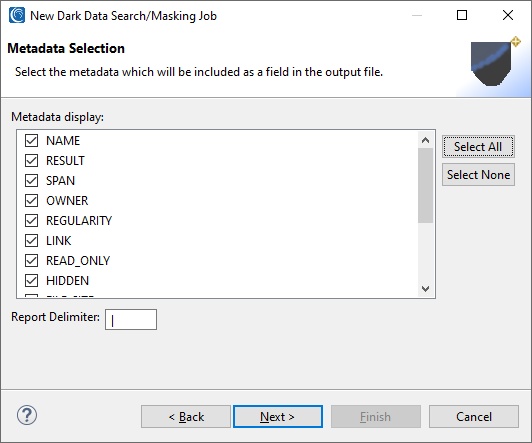Screen dimensions: 532x443
Task: Toggle the RESULT checkbox
Action: tap(32, 160)
